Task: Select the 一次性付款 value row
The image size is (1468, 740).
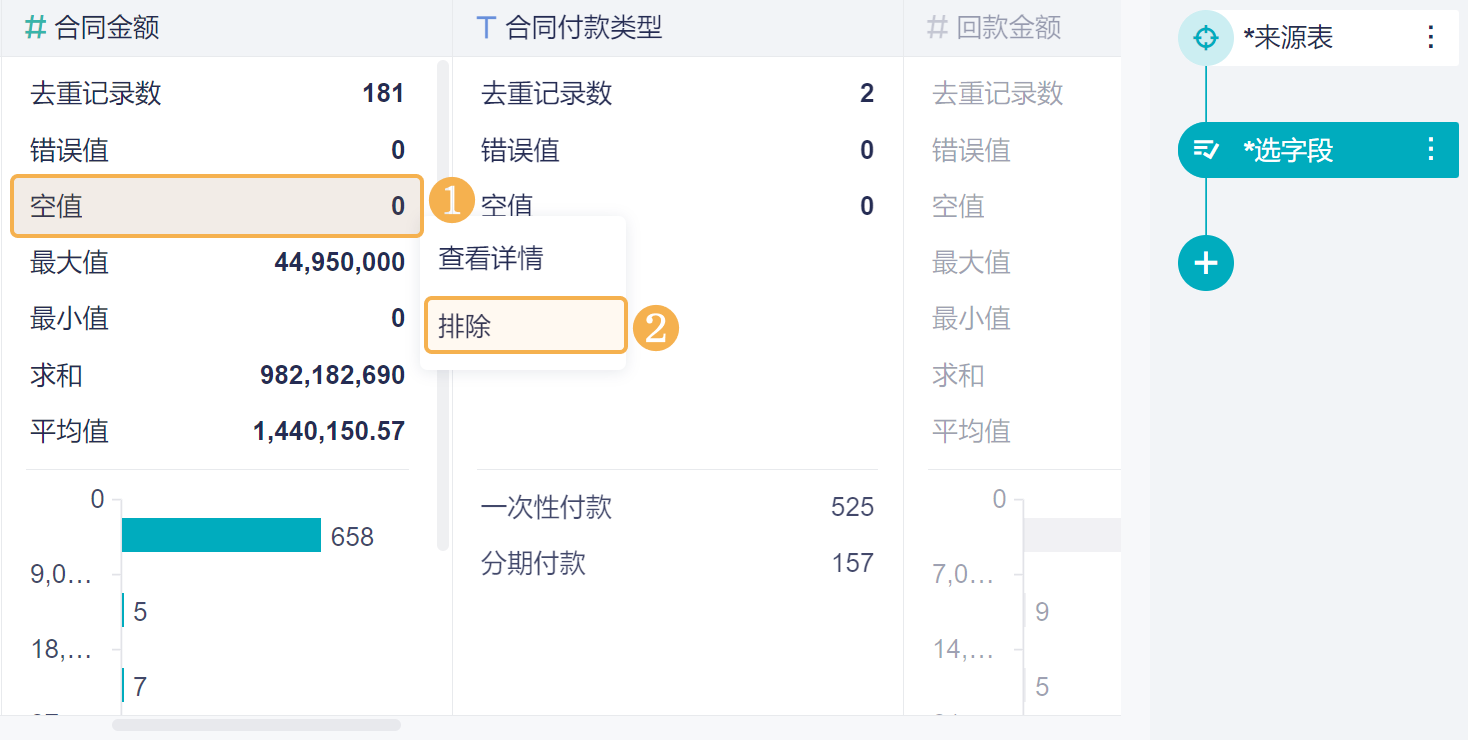Action: 677,507
